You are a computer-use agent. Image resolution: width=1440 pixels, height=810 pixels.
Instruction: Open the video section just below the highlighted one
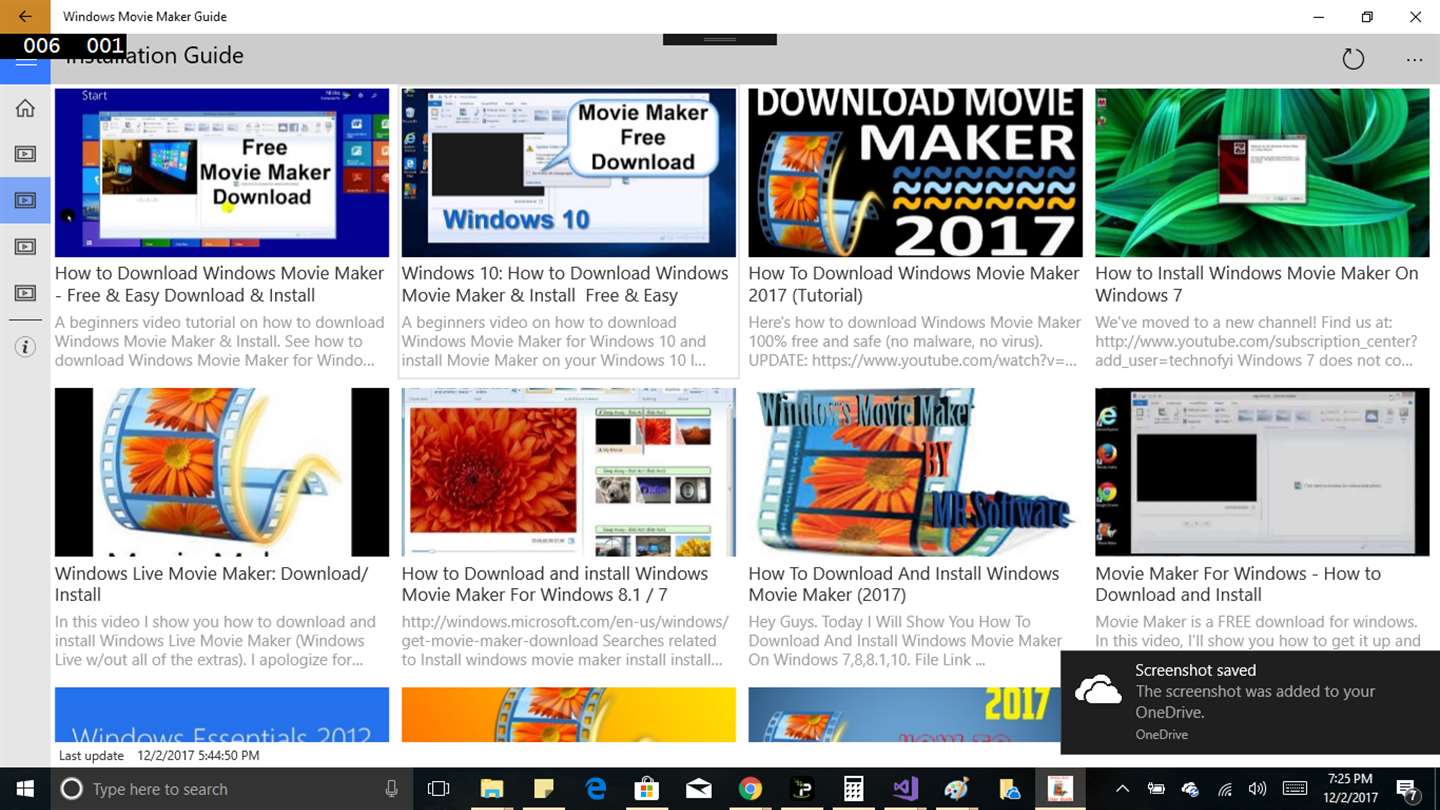(x=25, y=246)
